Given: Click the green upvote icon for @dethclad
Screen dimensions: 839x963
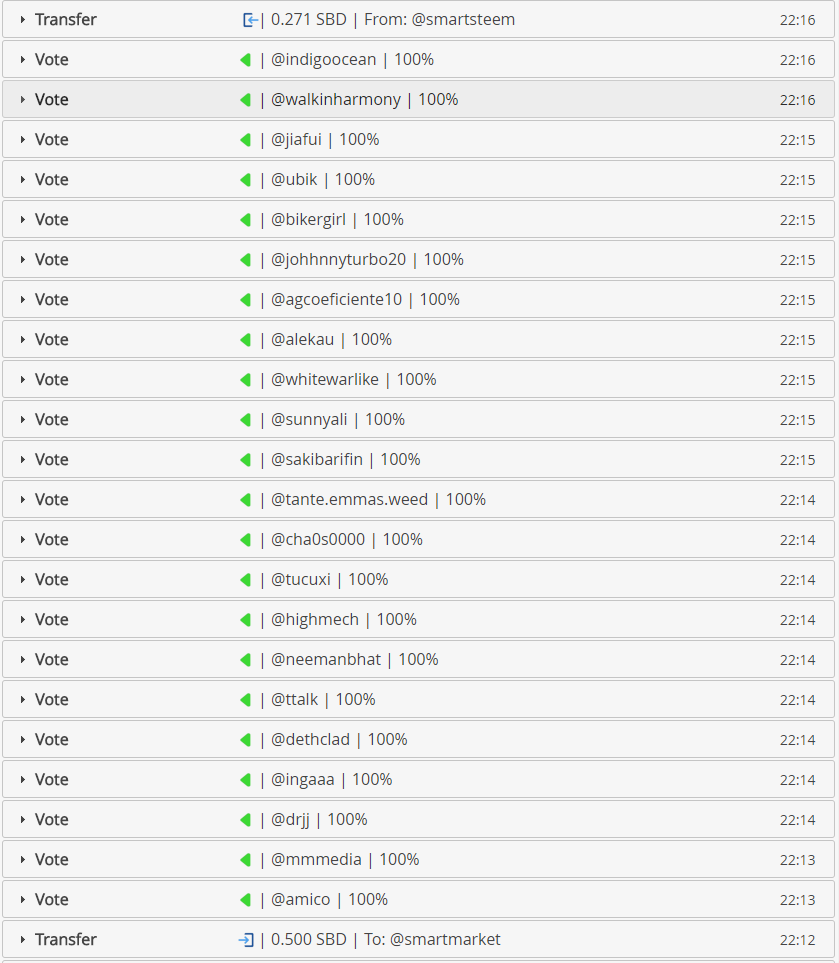Looking at the screenshot, I should coord(246,739).
